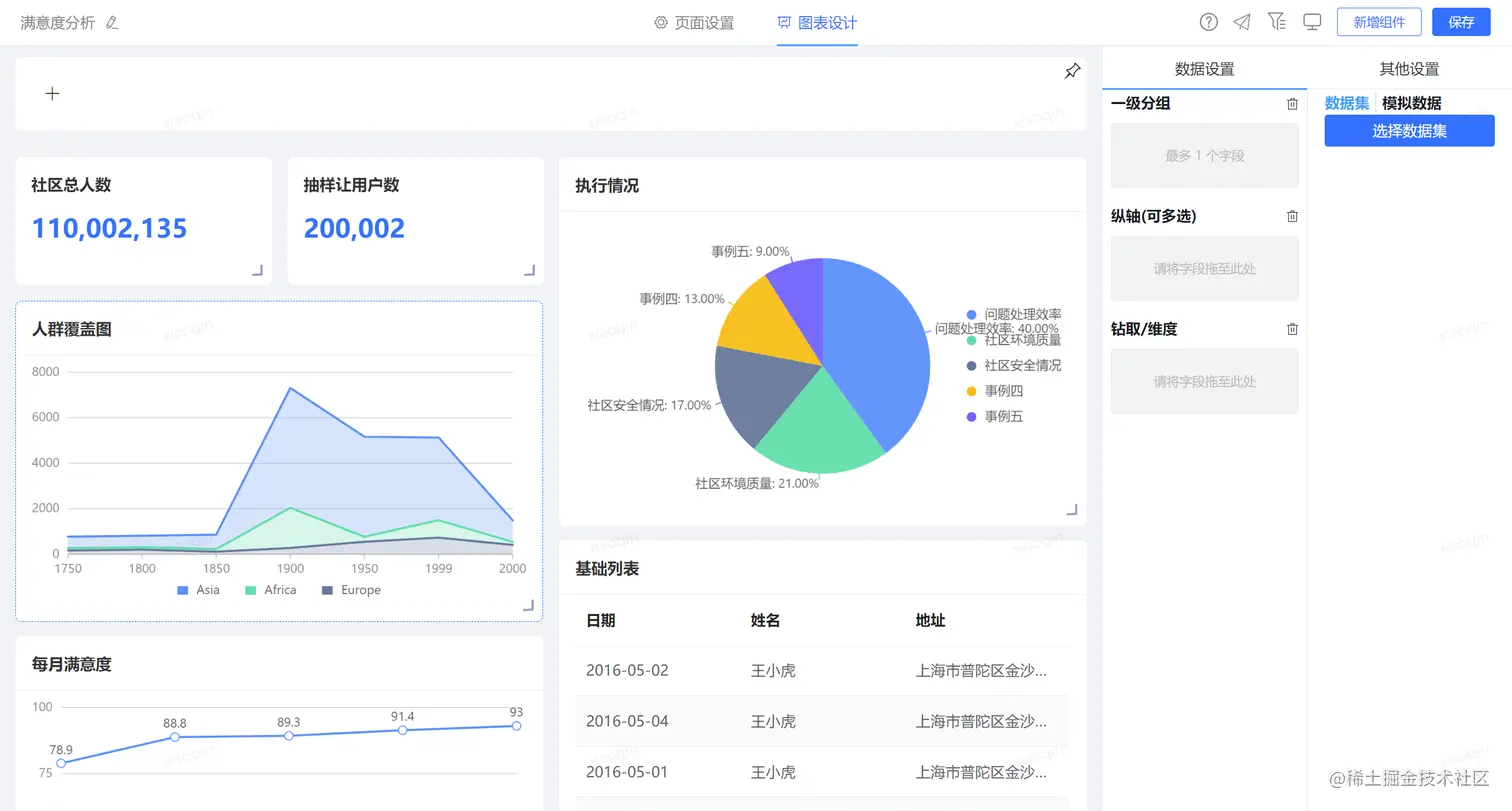Open the filter settings icon in the header
The height and width of the screenshot is (811, 1512).
1276,22
